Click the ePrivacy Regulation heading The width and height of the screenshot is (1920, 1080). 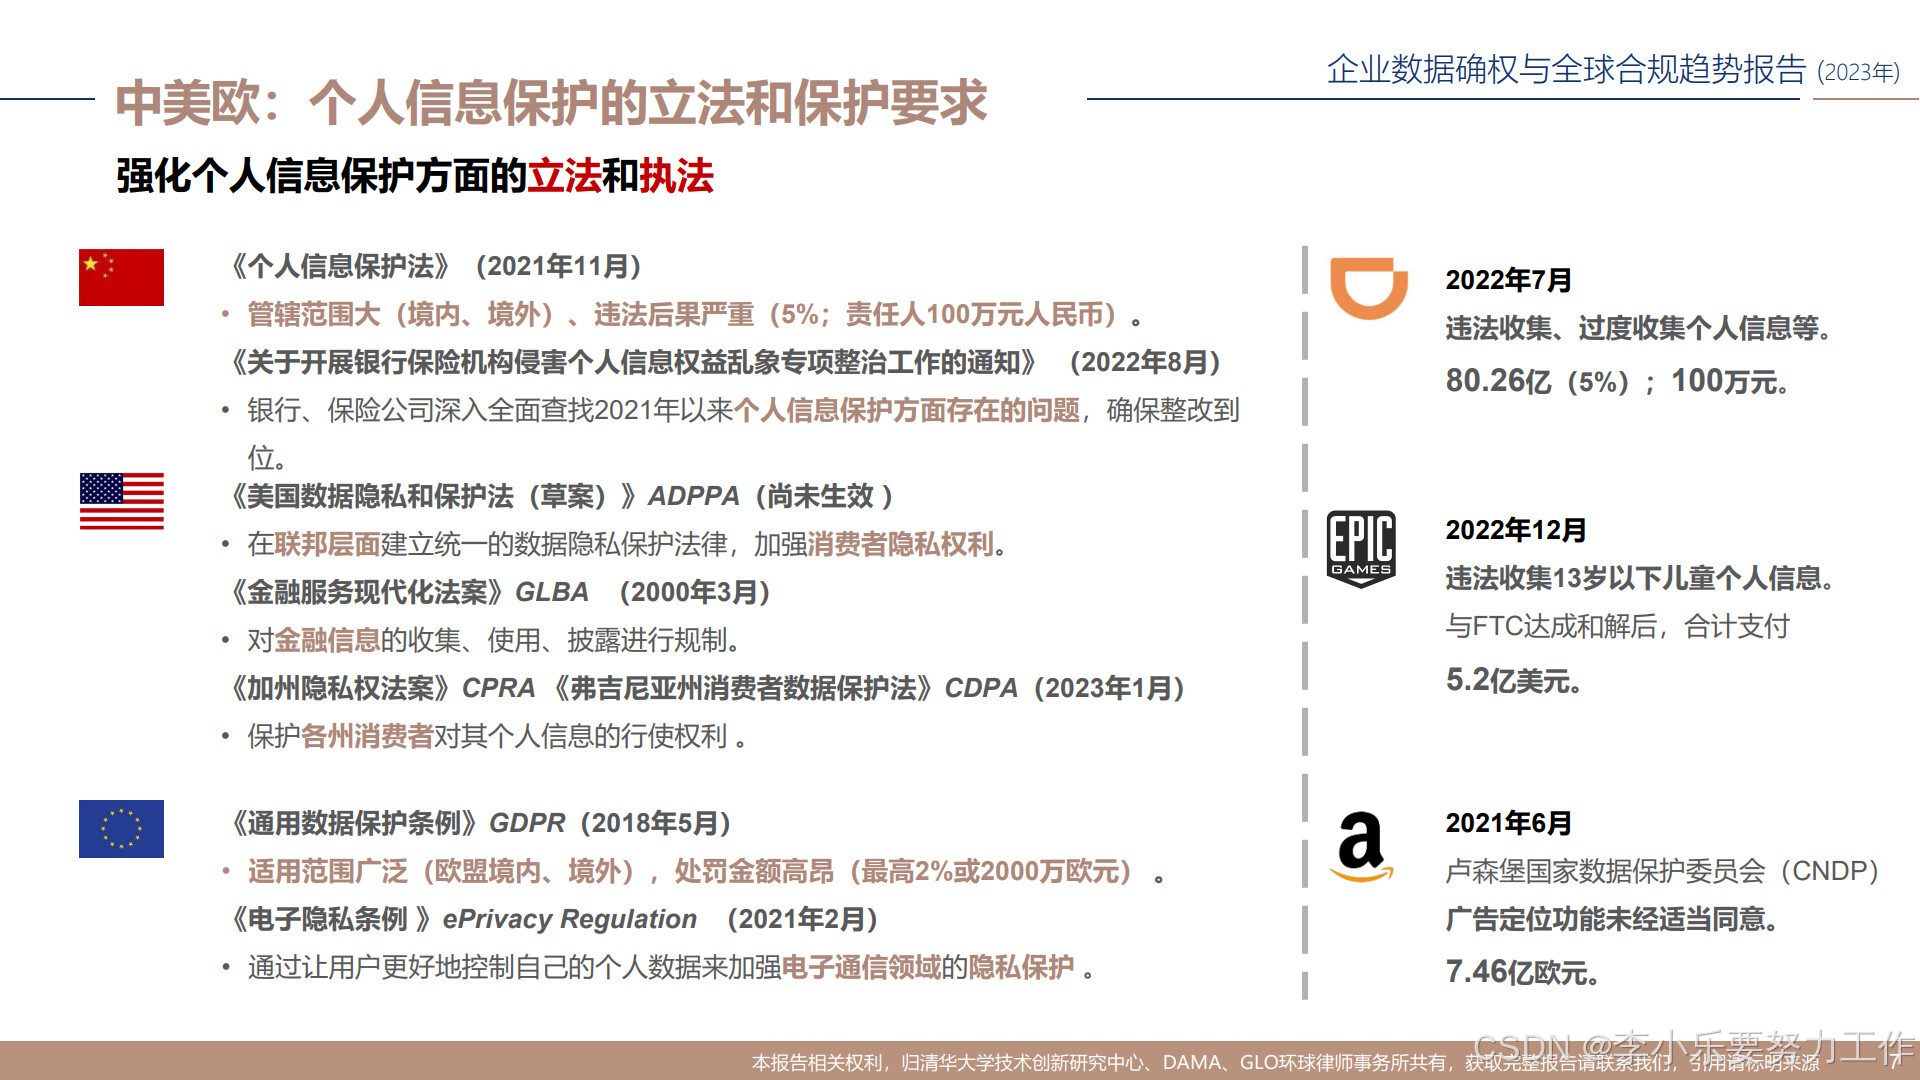pyautogui.click(x=555, y=919)
